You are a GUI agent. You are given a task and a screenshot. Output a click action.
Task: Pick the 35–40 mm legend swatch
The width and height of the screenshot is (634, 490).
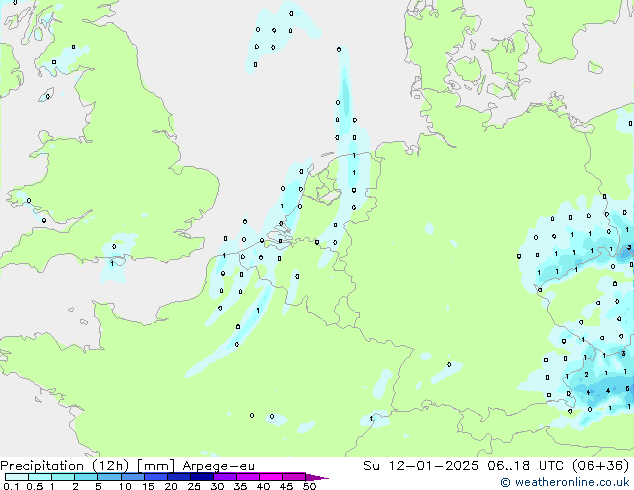(x=247, y=477)
